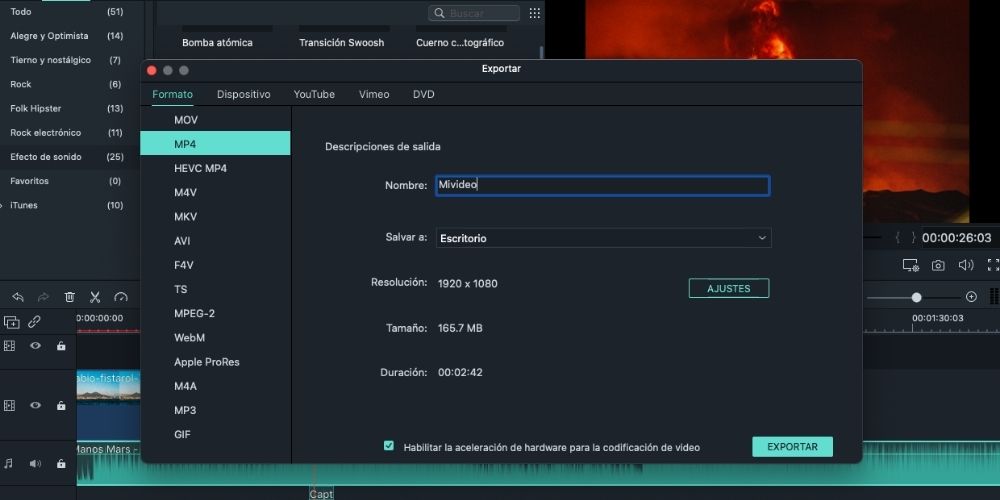
Task: Click the EXPORTAR button
Action: pyautogui.click(x=793, y=447)
